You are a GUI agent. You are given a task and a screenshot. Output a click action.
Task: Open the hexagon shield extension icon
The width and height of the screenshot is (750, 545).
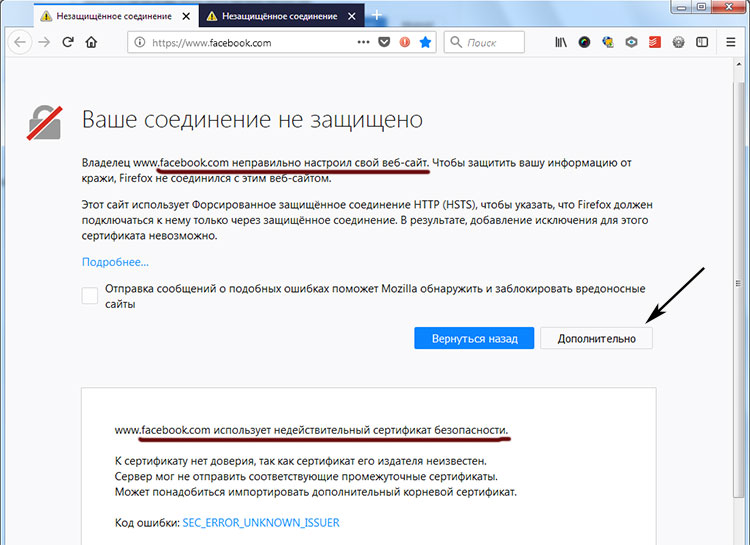[x=631, y=43]
